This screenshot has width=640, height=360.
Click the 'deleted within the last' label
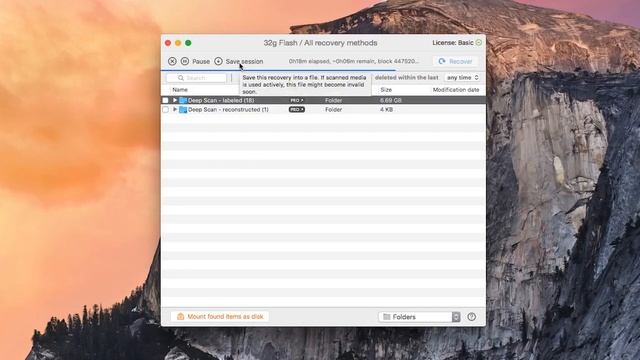(407, 78)
